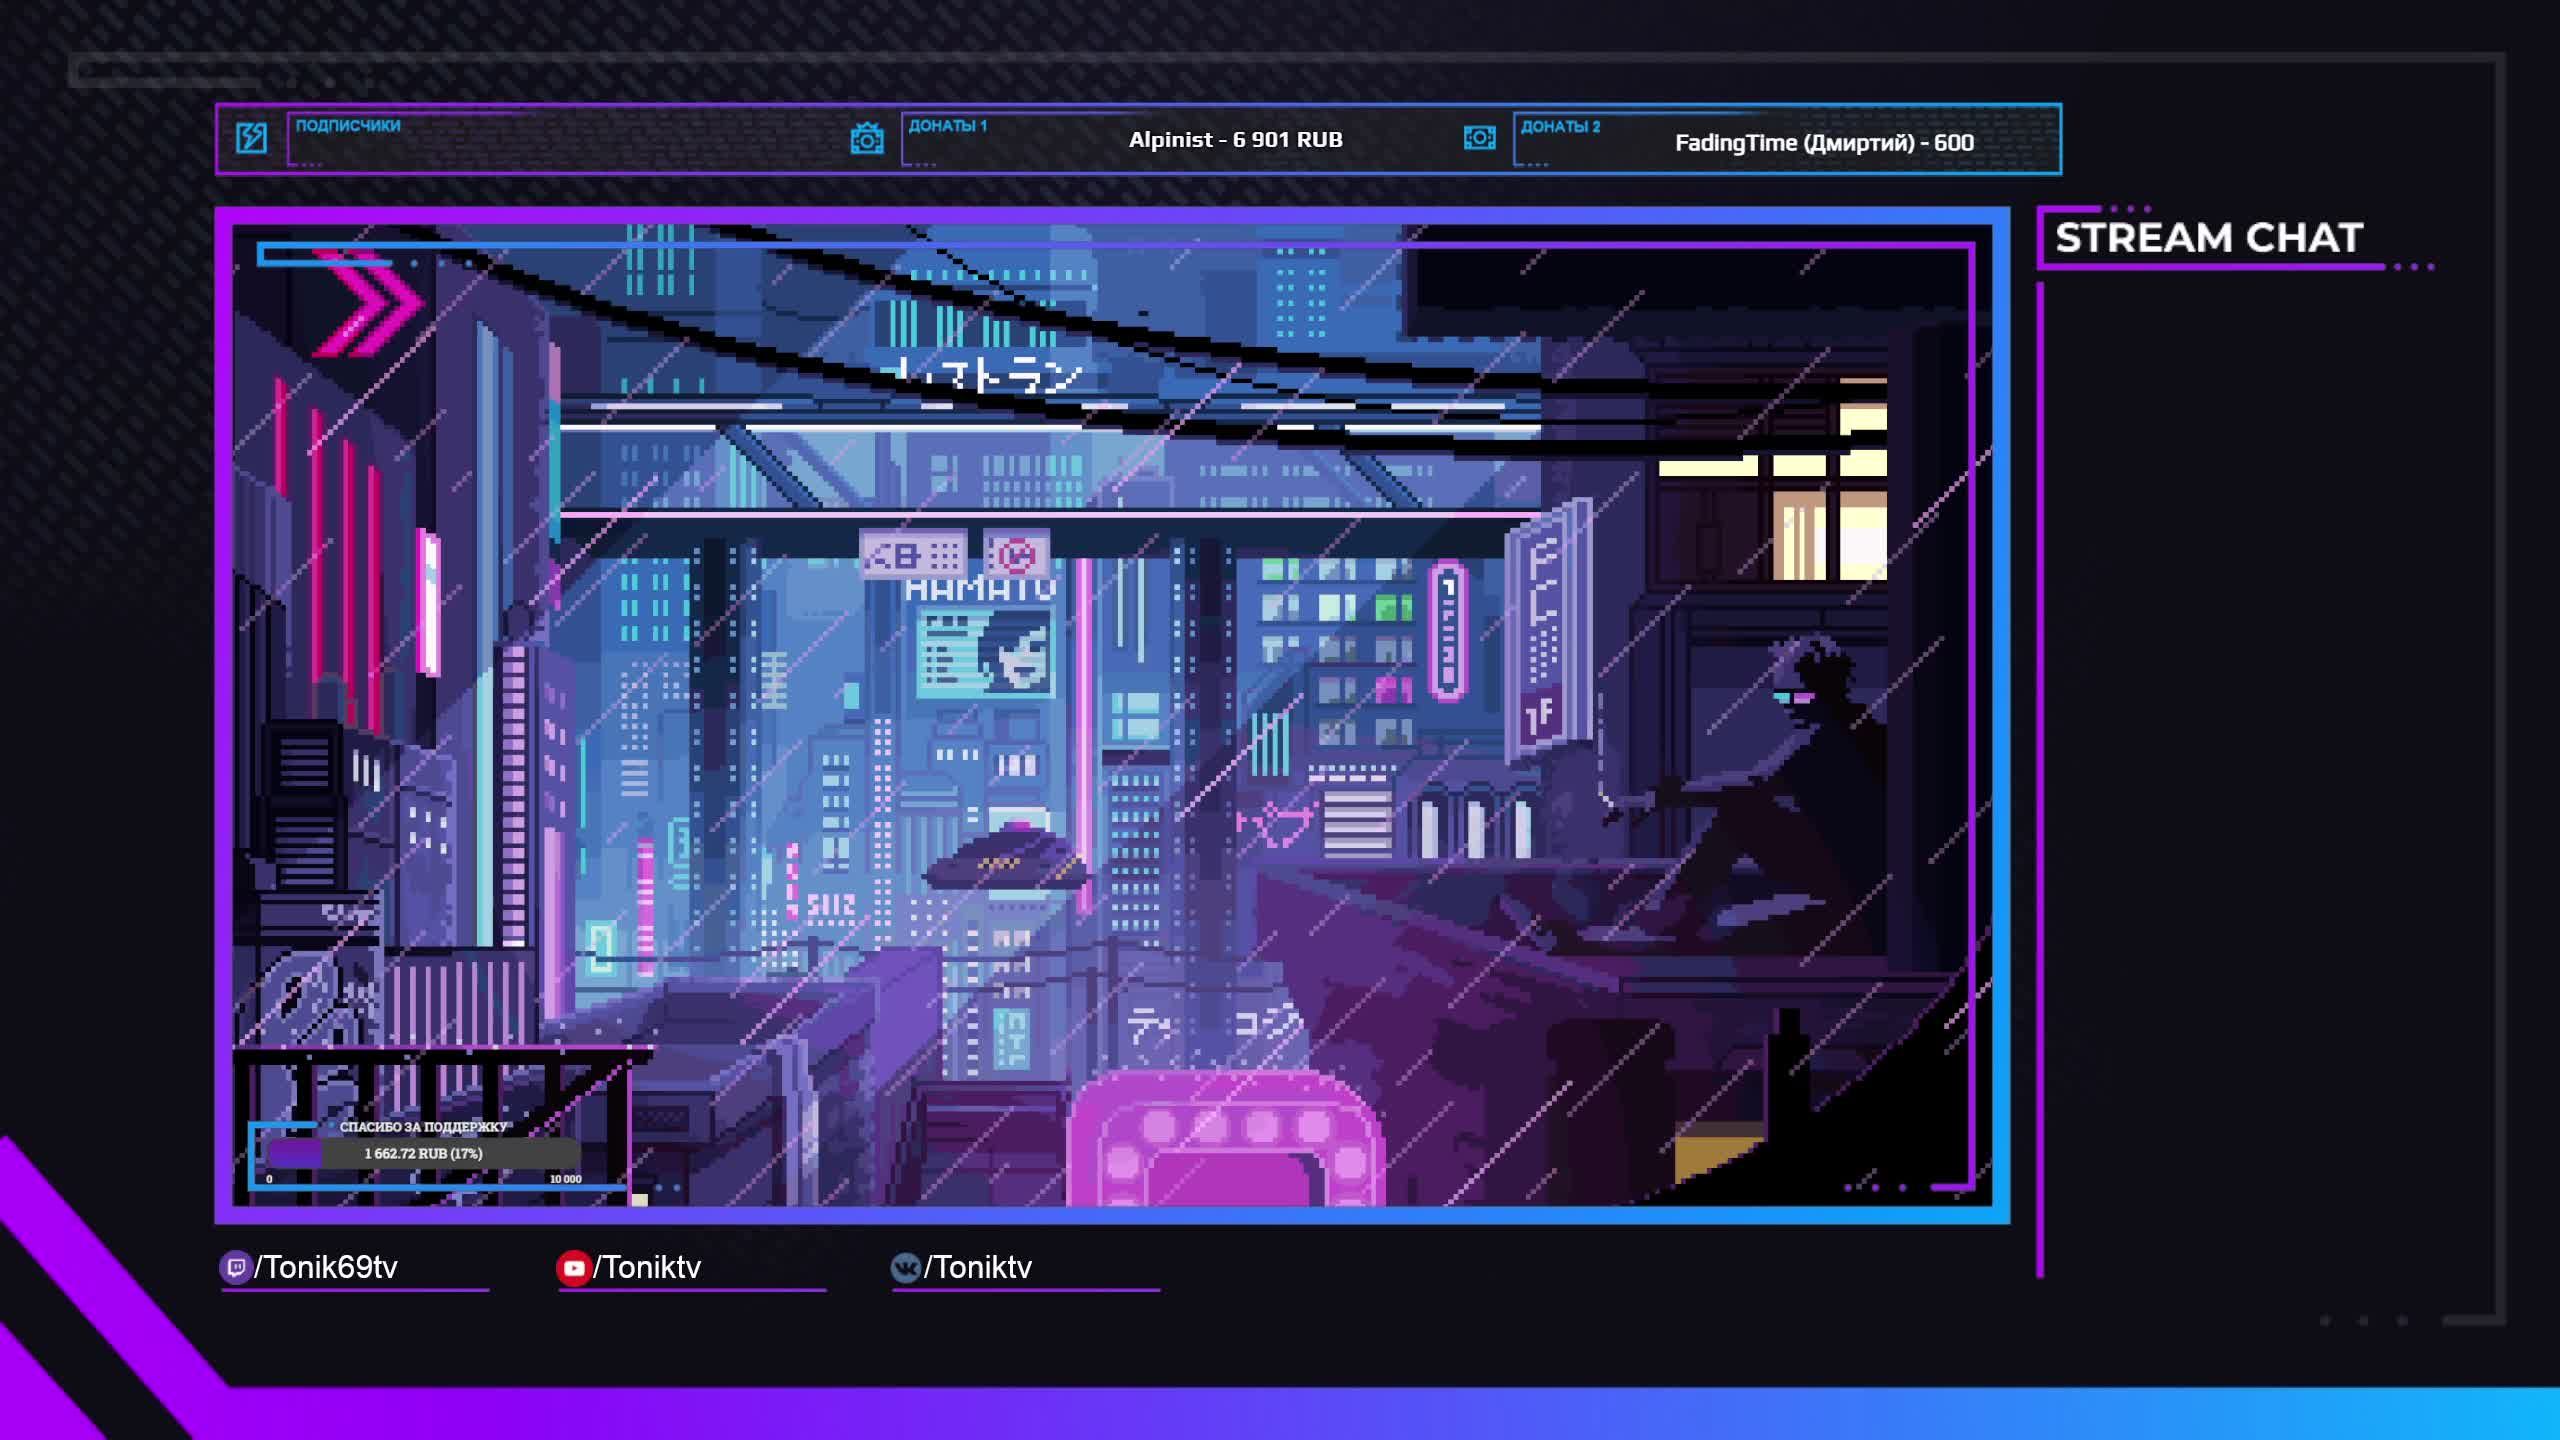This screenshot has height=1440, width=2560.
Task: Click the lightning bolt subscribers icon
Action: (x=251, y=138)
